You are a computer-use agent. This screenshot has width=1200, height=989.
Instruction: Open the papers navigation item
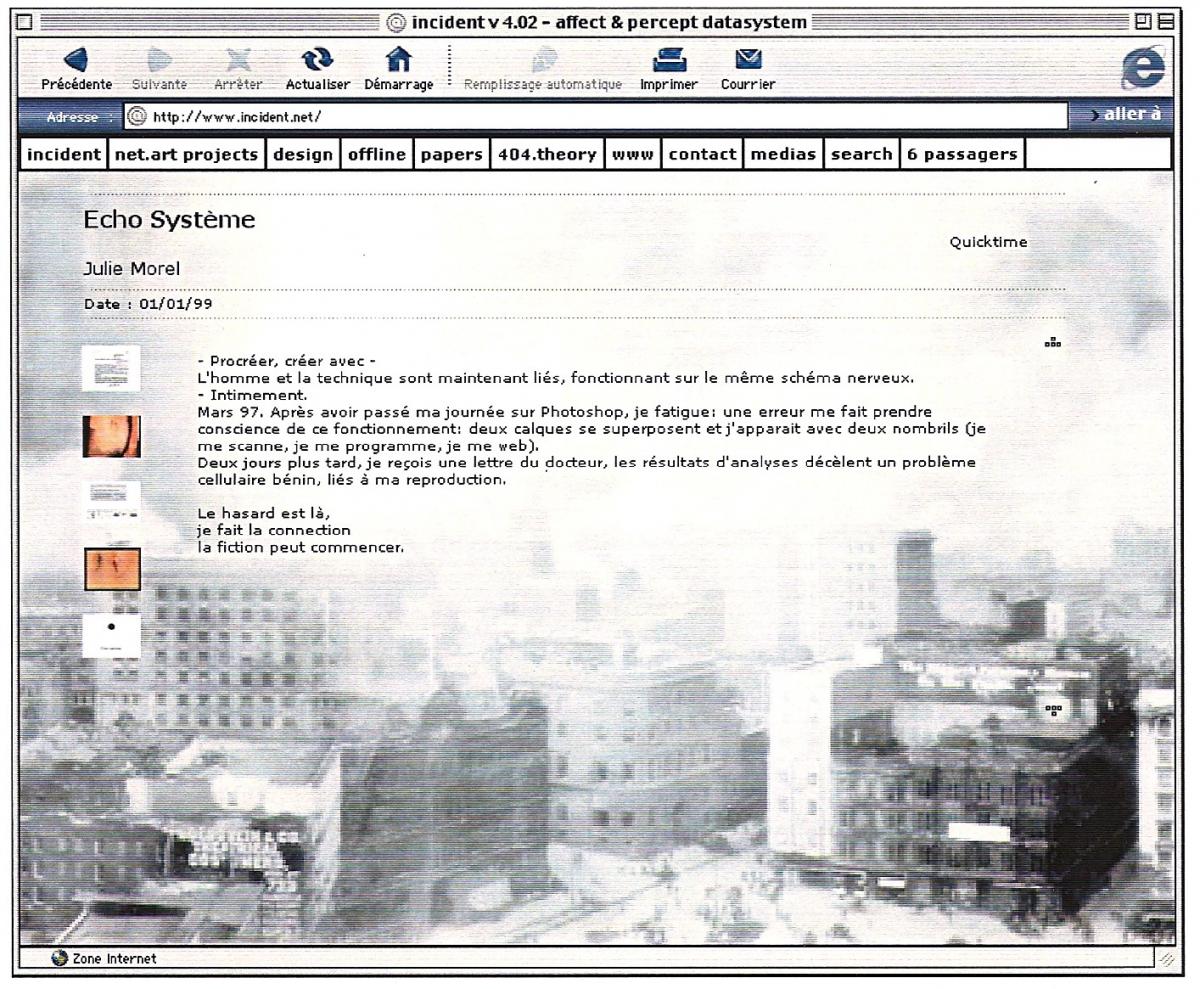coord(452,154)
